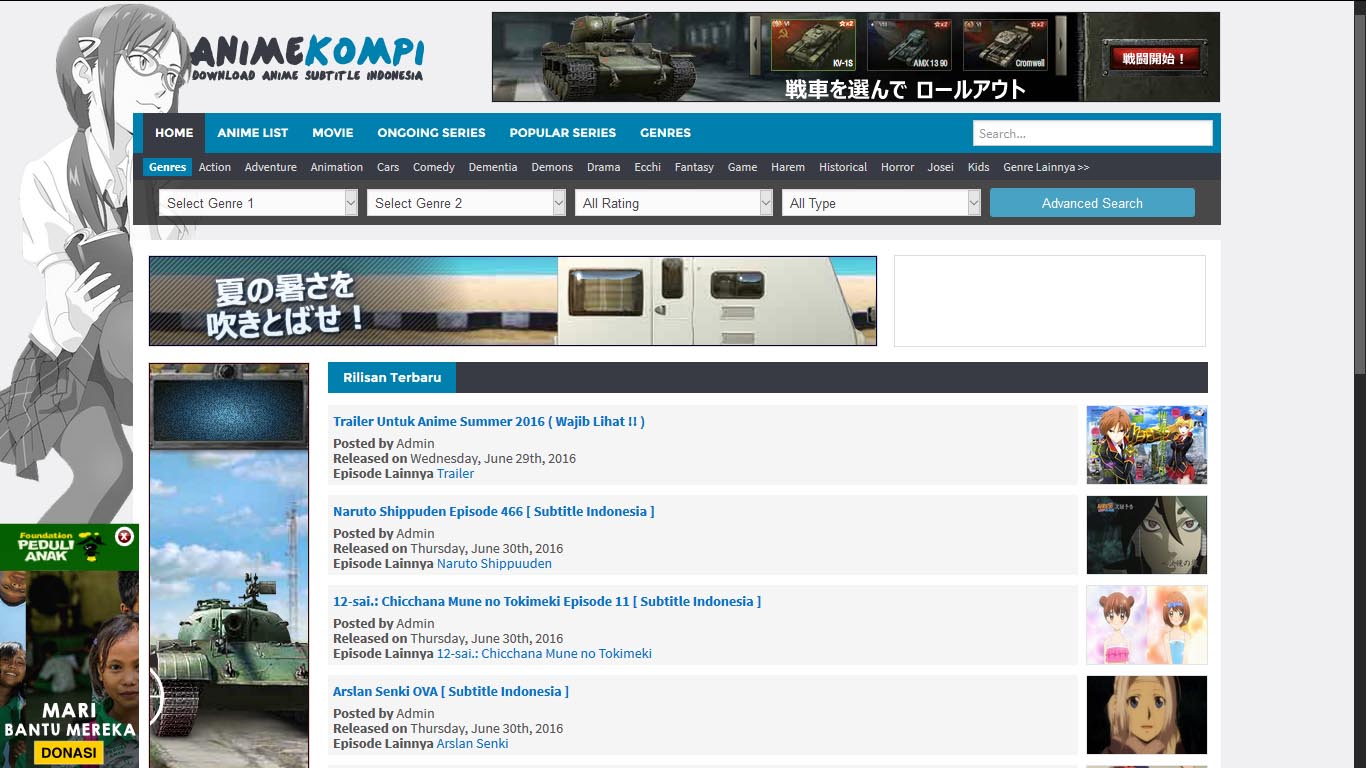This screenshot has height=768, width=1366.
Task: Filter by Drama genre
Action: pyautogui.click(x=604, y=167)
